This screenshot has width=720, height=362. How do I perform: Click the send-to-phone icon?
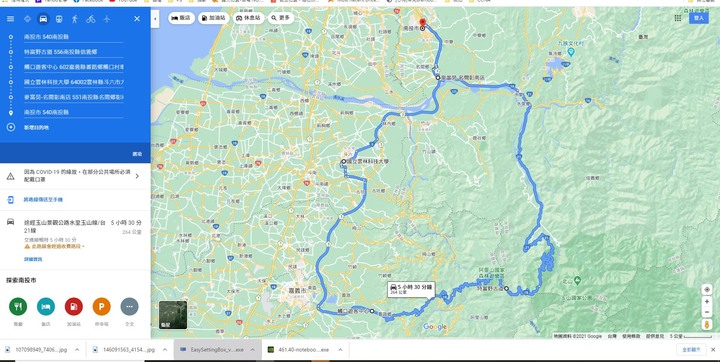(10, 199)
